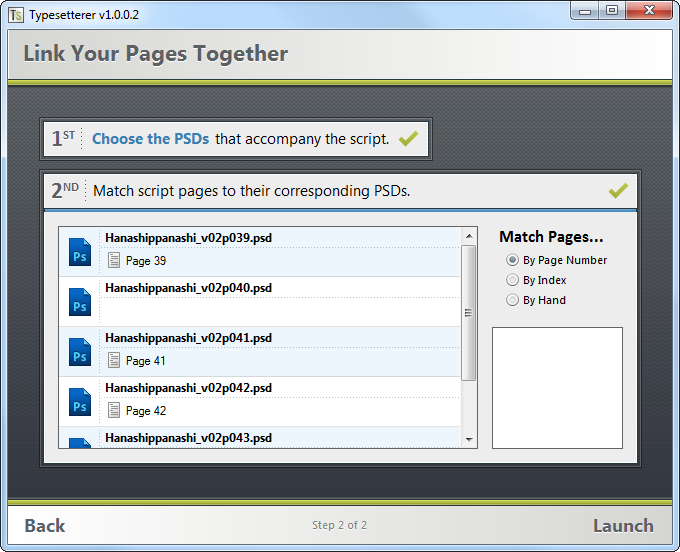Click the Photoshop icon for Hanashippanashi_v02p041.psd

point(80,352)
